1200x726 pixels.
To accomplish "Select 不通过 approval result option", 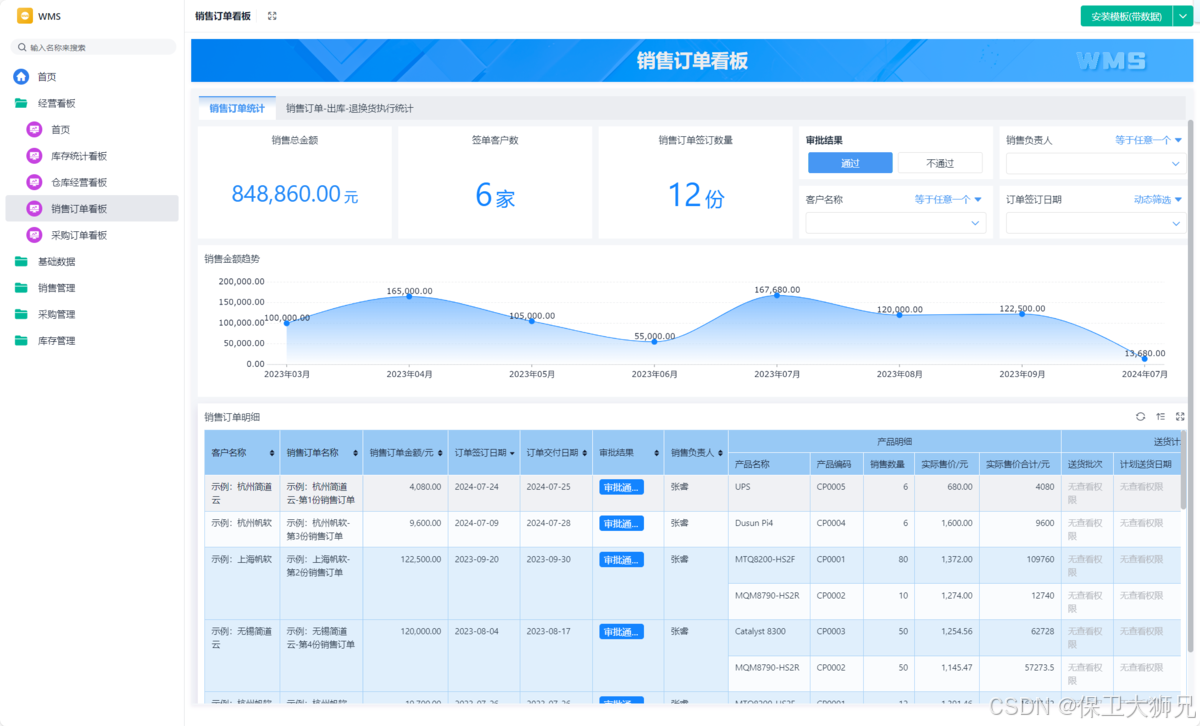I will tap(940, 163).
